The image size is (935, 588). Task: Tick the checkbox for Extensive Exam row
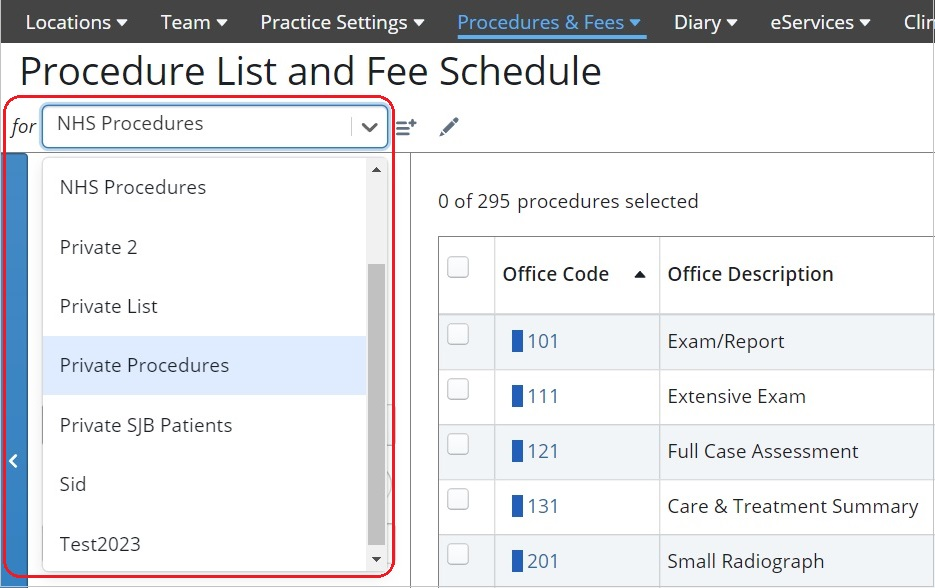pos(458,391)
